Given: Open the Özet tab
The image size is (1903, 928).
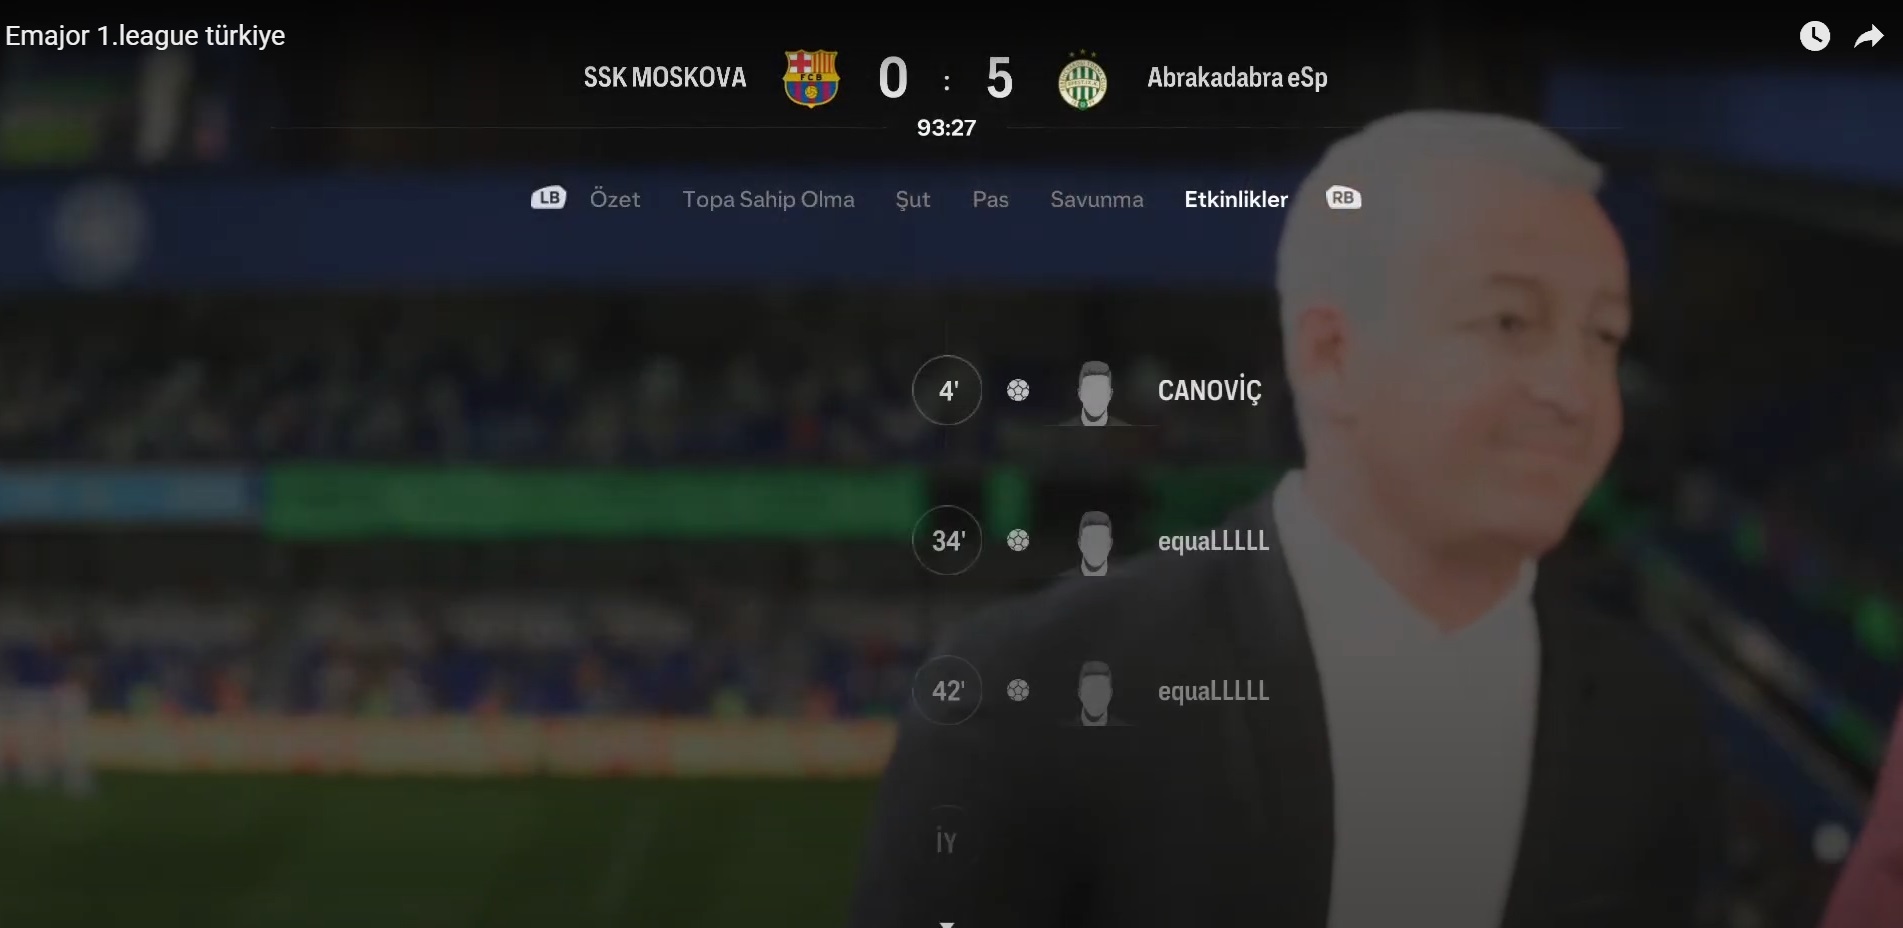Looking at the screenshot, I should click(x=615, y=199).
